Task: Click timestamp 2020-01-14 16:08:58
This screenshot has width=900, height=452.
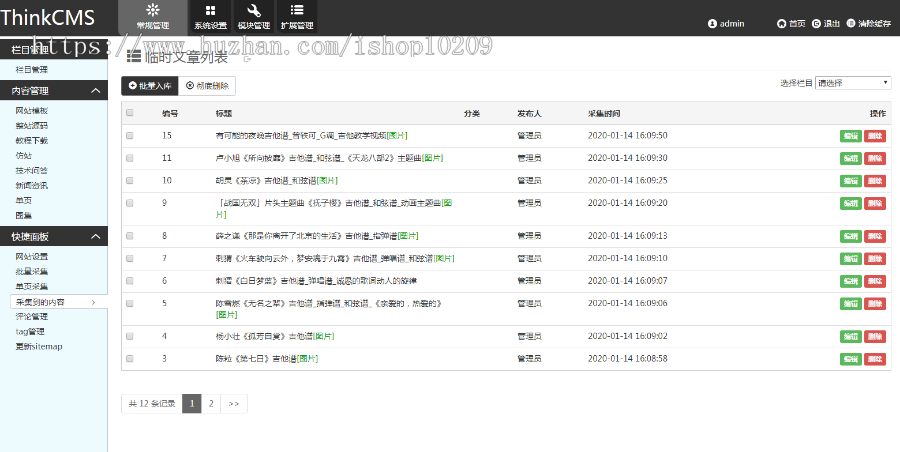Action: 627,358
